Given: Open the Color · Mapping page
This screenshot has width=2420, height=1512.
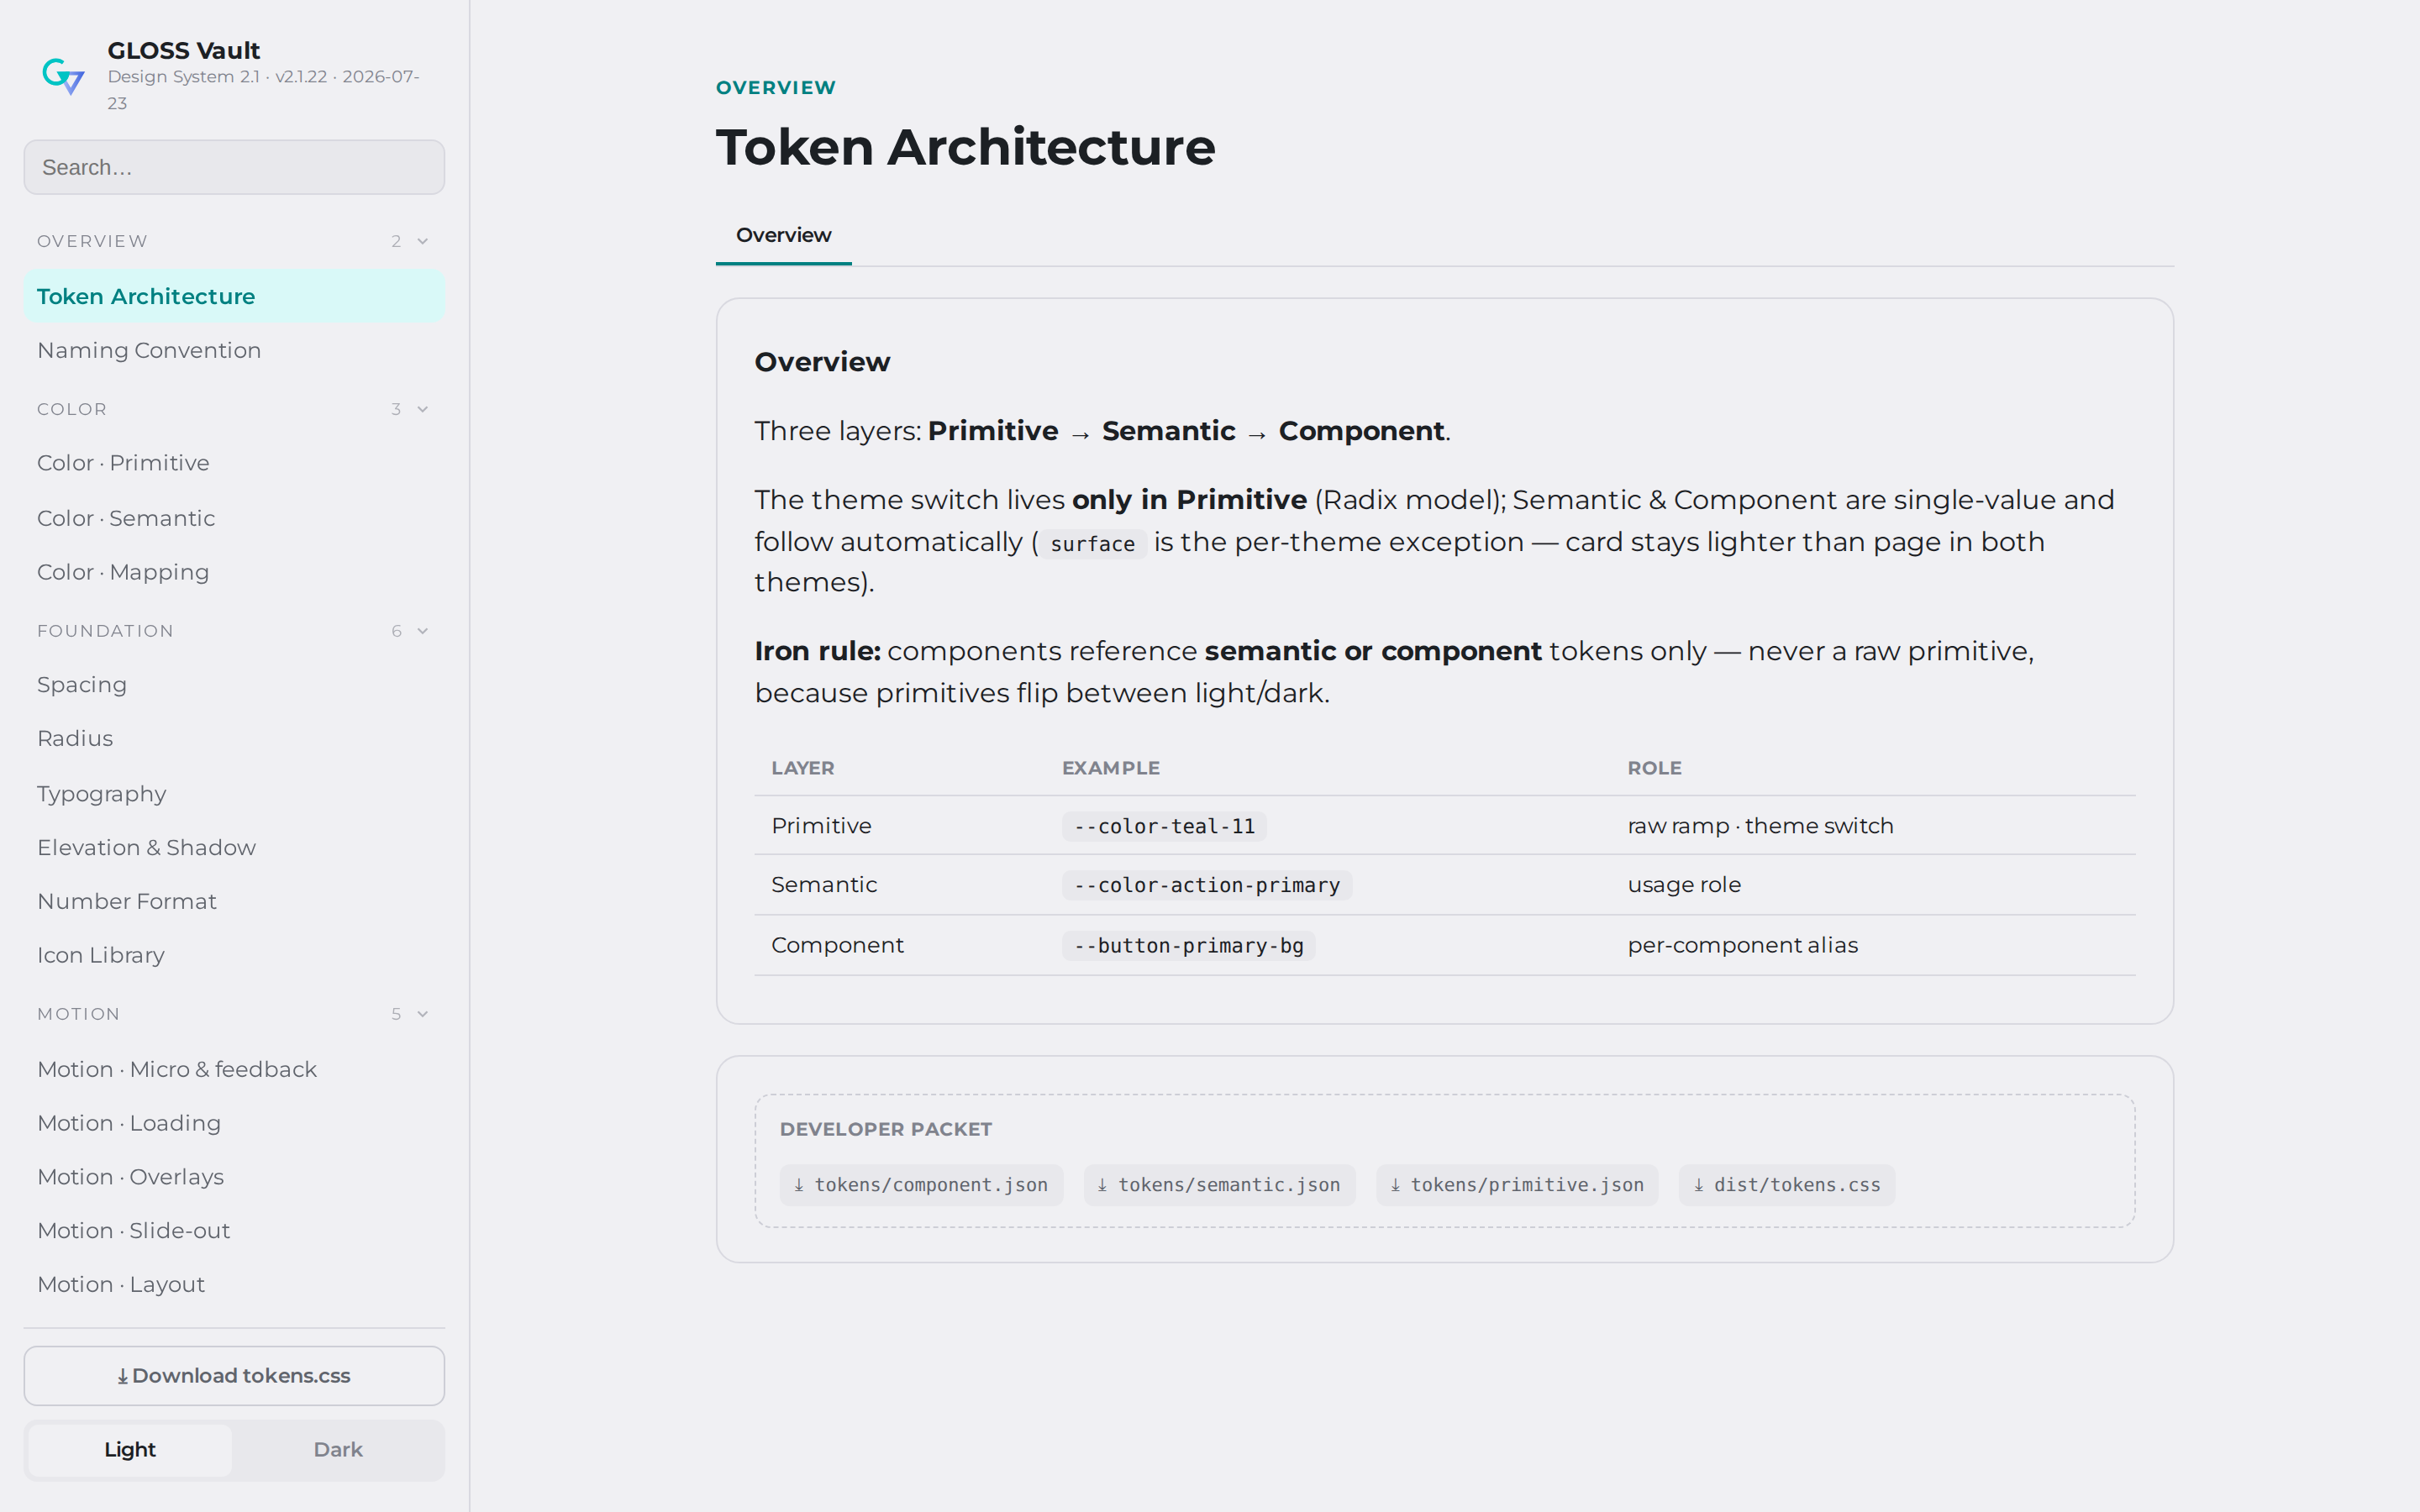Looking at the screenshot, I should point(234,572).
